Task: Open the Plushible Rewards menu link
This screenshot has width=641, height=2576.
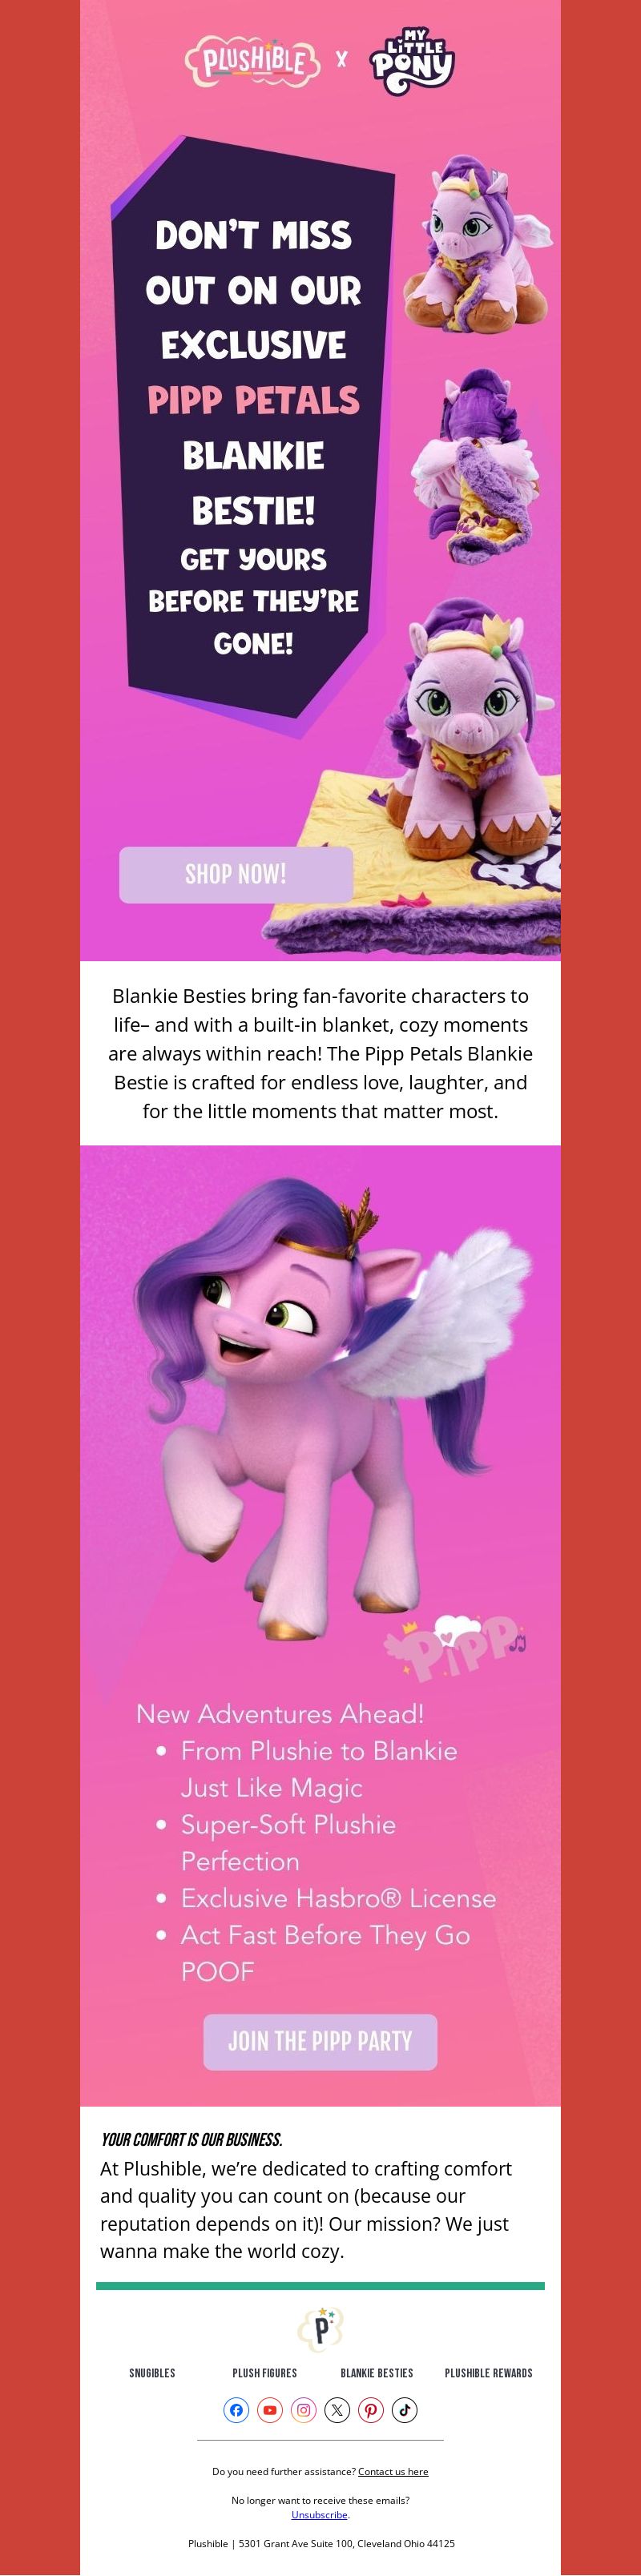Action: click(x=489, y=2373)
